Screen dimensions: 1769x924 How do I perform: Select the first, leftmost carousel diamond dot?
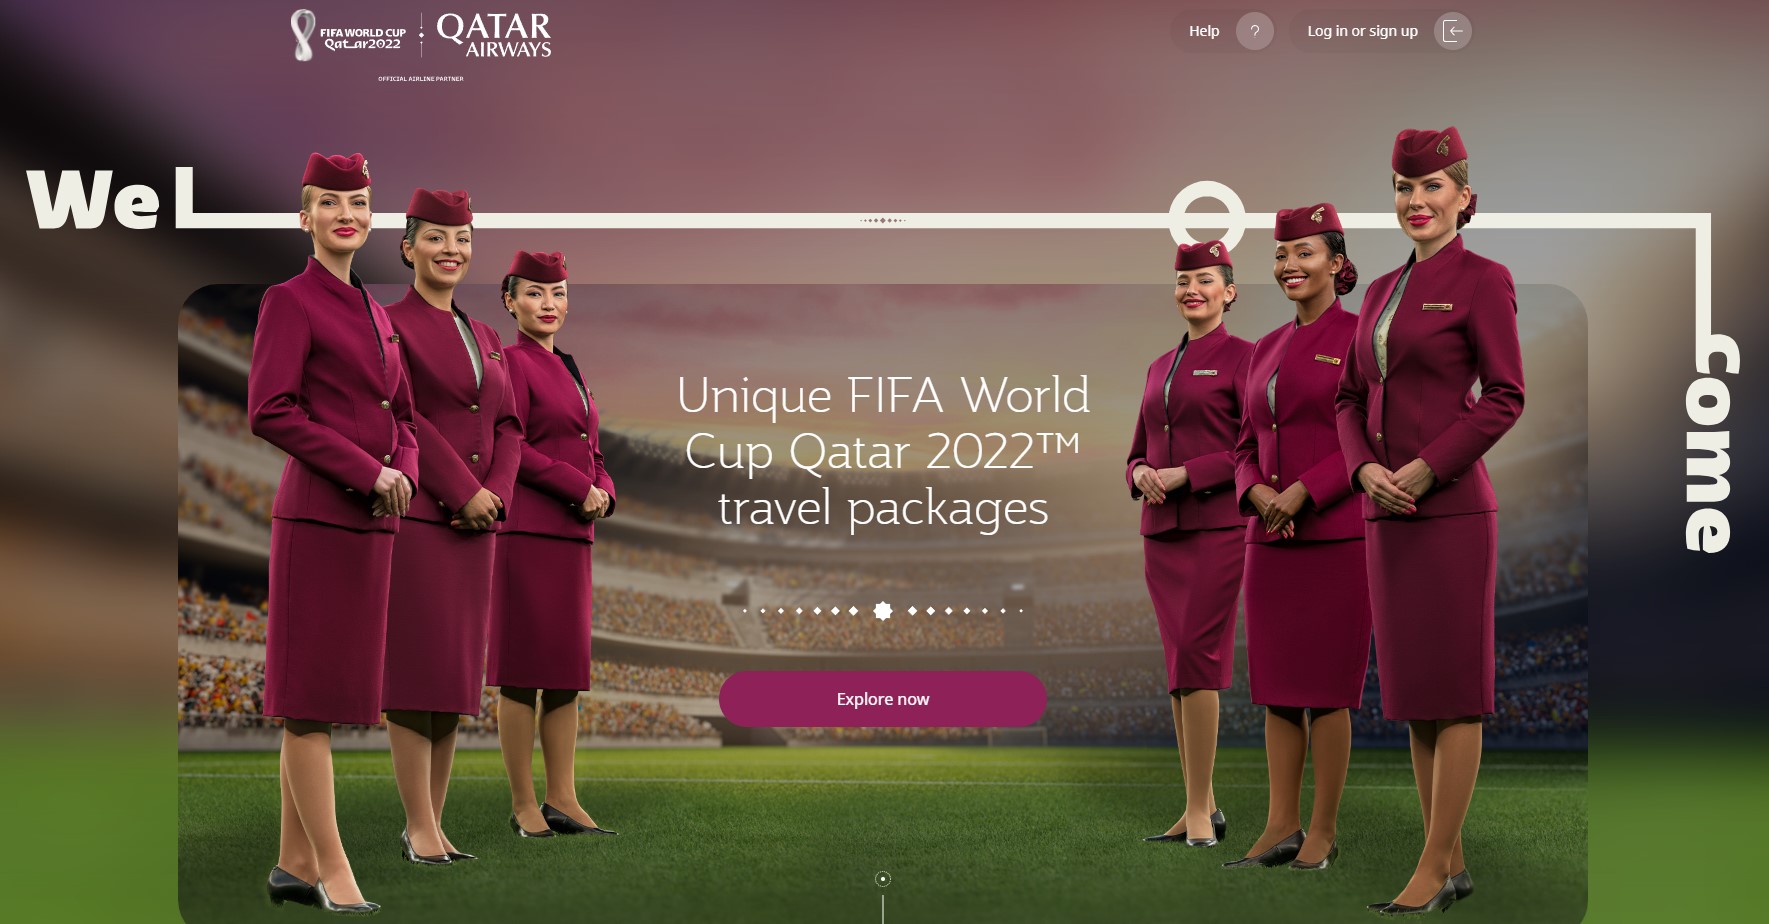745,611
